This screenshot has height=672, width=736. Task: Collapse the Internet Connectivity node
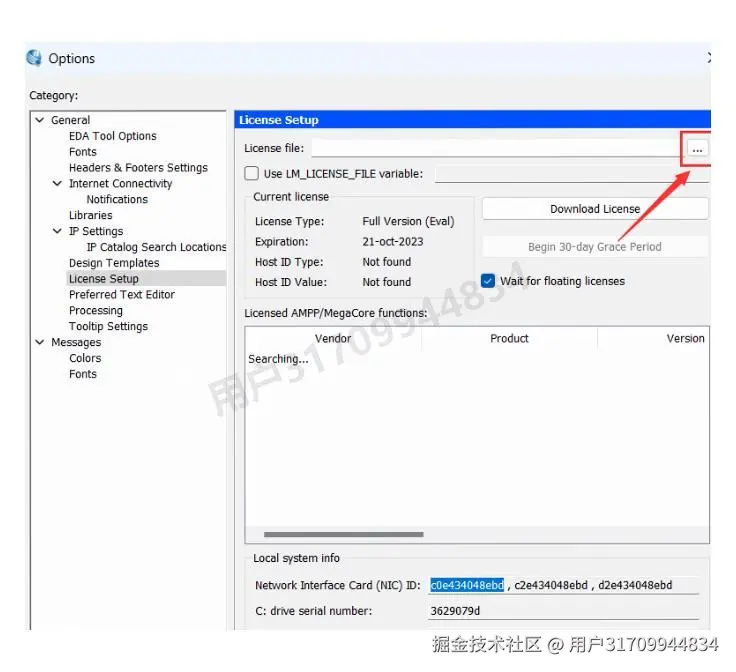(57, 183)
